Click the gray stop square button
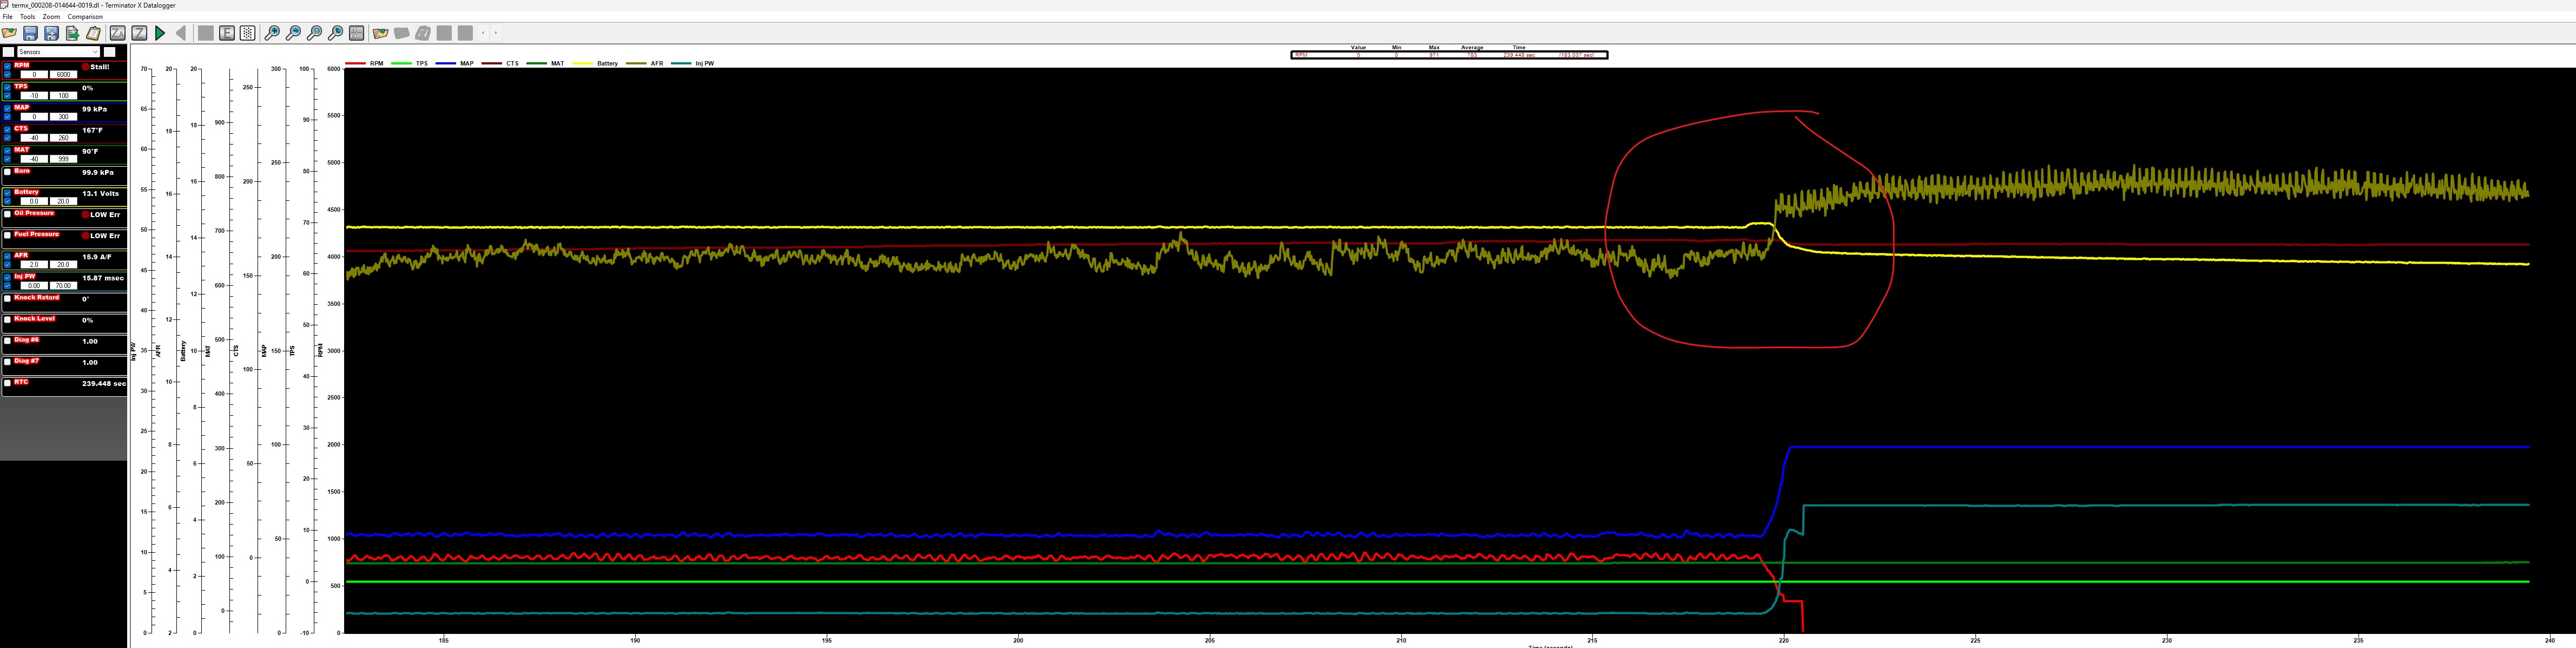The width and height of the screenshot is (2576, 648). (x=205, y=33)
